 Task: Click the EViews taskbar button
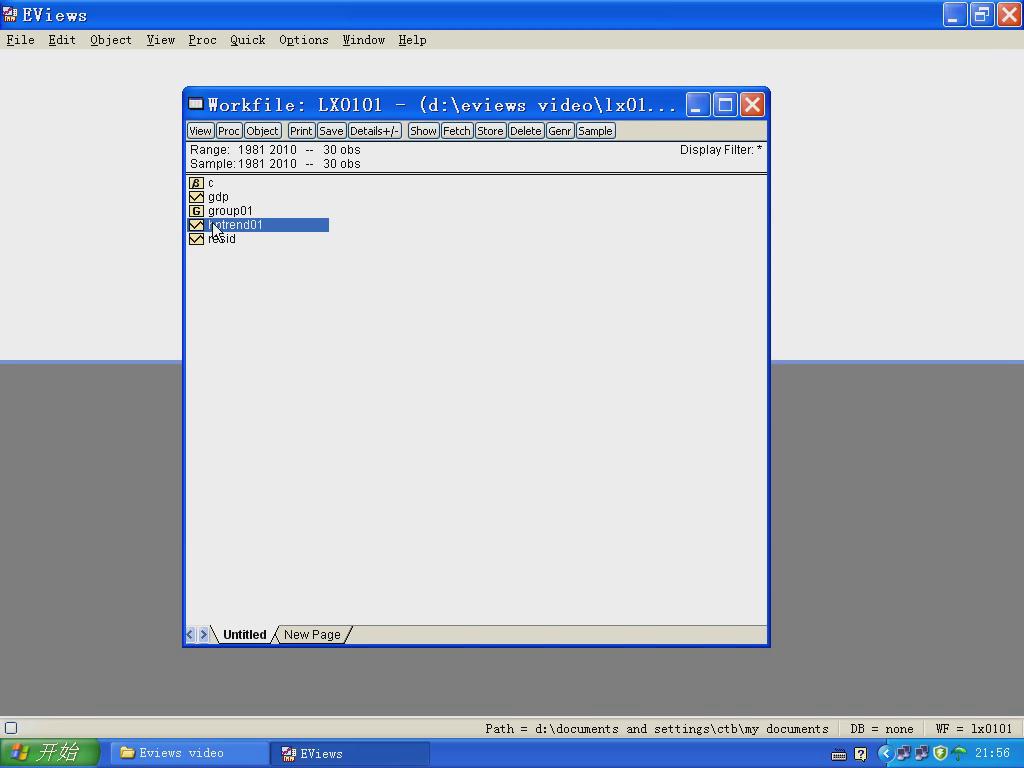(x=349, y=753)
